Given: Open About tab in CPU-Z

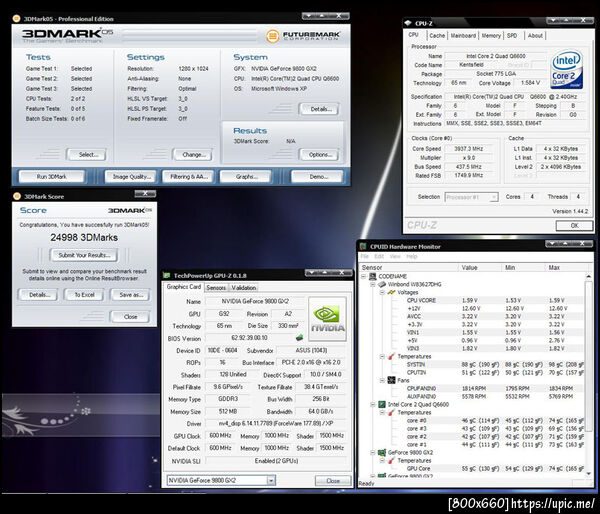Looking at the screenshot, I should (535, 36).
